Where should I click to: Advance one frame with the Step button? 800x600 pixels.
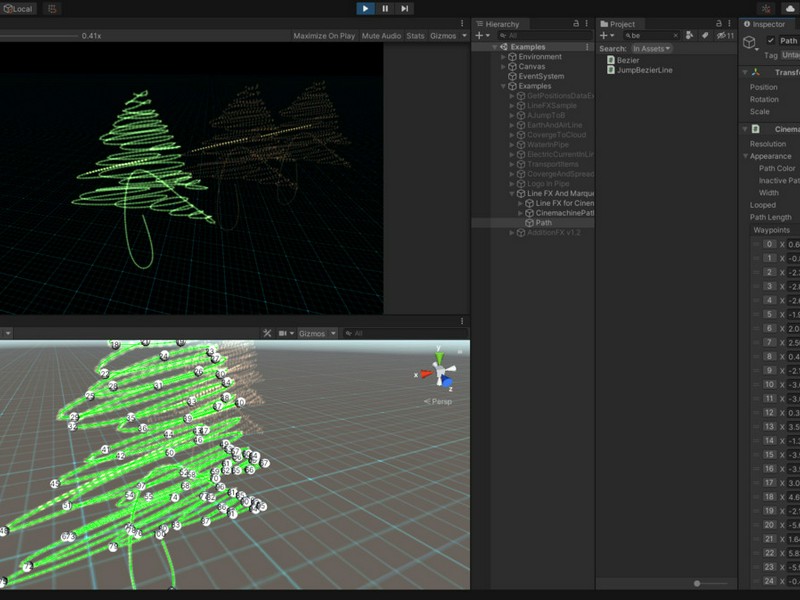pos(405,8)
